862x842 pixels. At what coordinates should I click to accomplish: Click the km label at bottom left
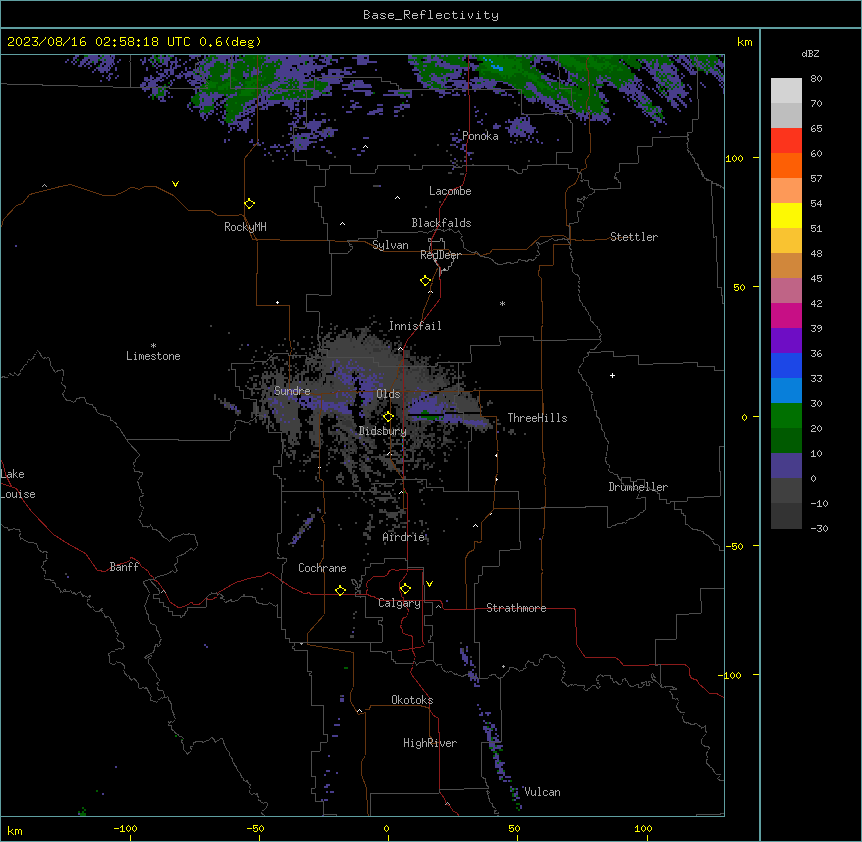tap(15, 830)
